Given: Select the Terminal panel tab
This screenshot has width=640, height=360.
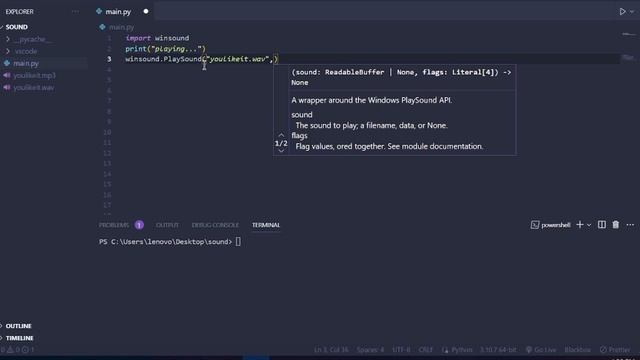Looking at the screenshot, I should [266, 225].
